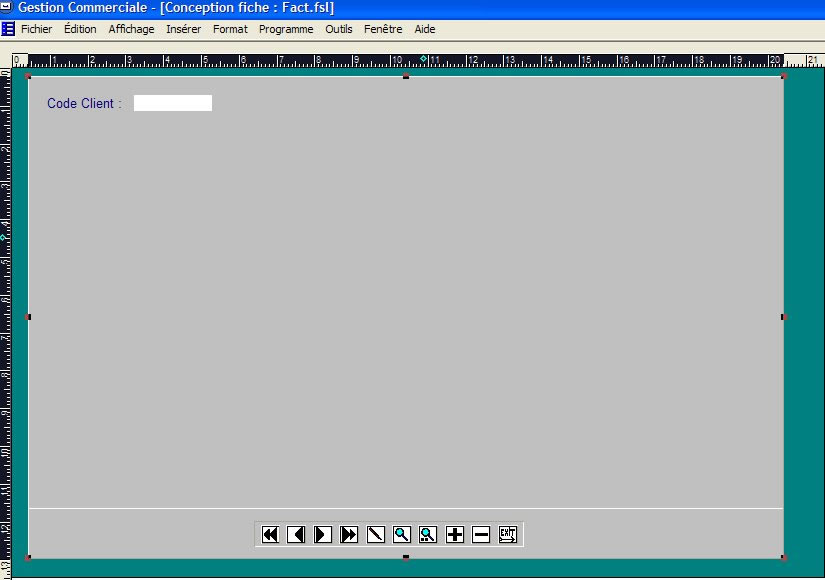Click the minus delete record button

[x=481, y=535]
